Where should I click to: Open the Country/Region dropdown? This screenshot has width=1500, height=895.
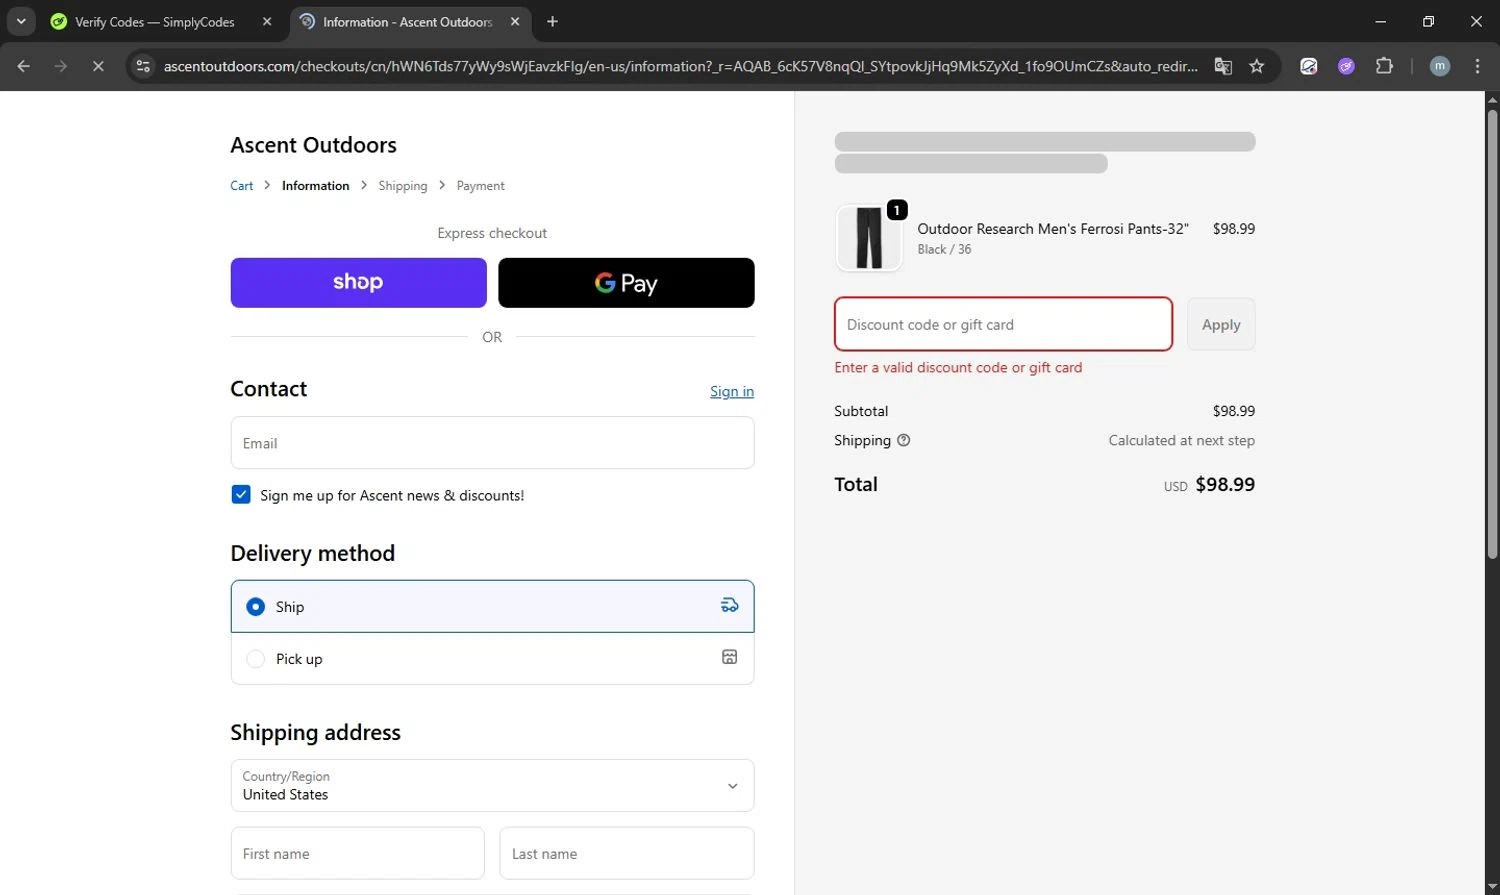tap(492, 786)
